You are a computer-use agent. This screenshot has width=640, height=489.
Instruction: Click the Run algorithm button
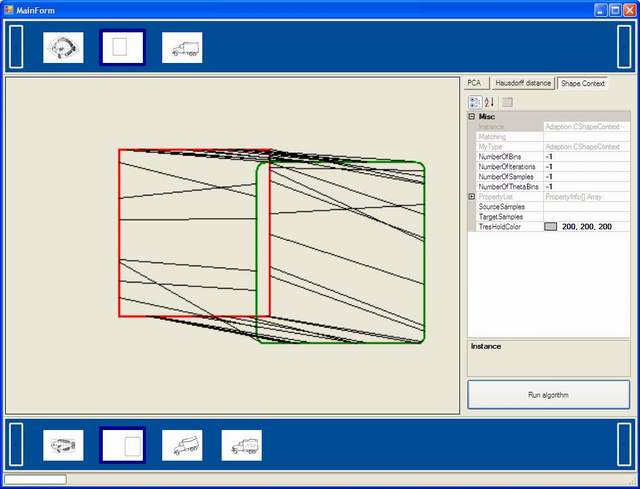pyautogui.click(x=549, y=395)
